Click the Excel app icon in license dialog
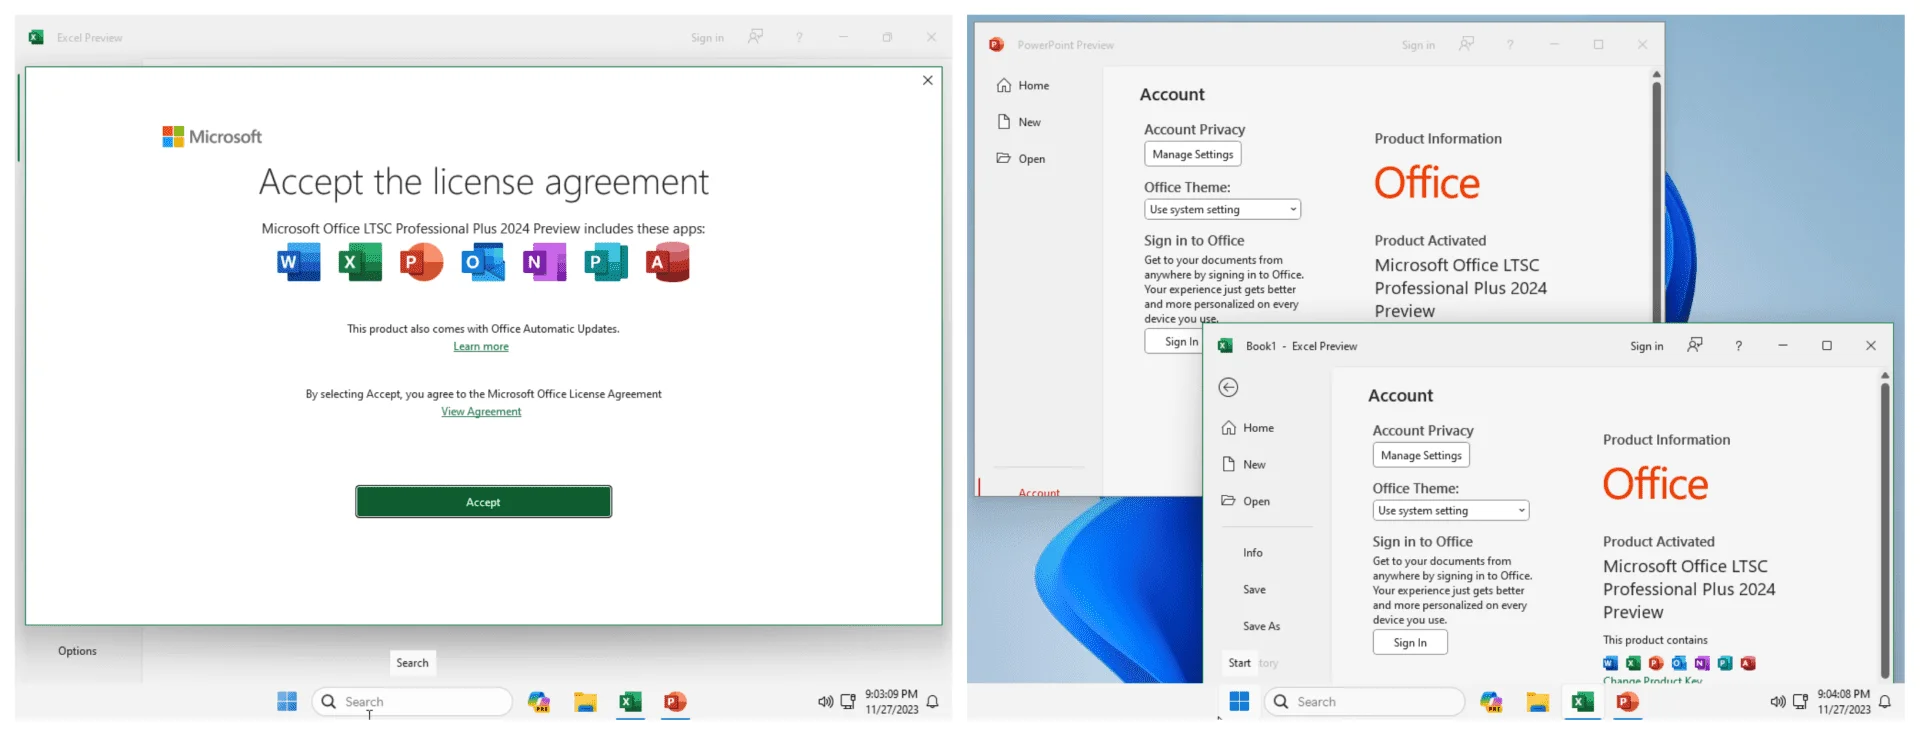This screenshot has width=1920, height=735. [x=360, y=262]
